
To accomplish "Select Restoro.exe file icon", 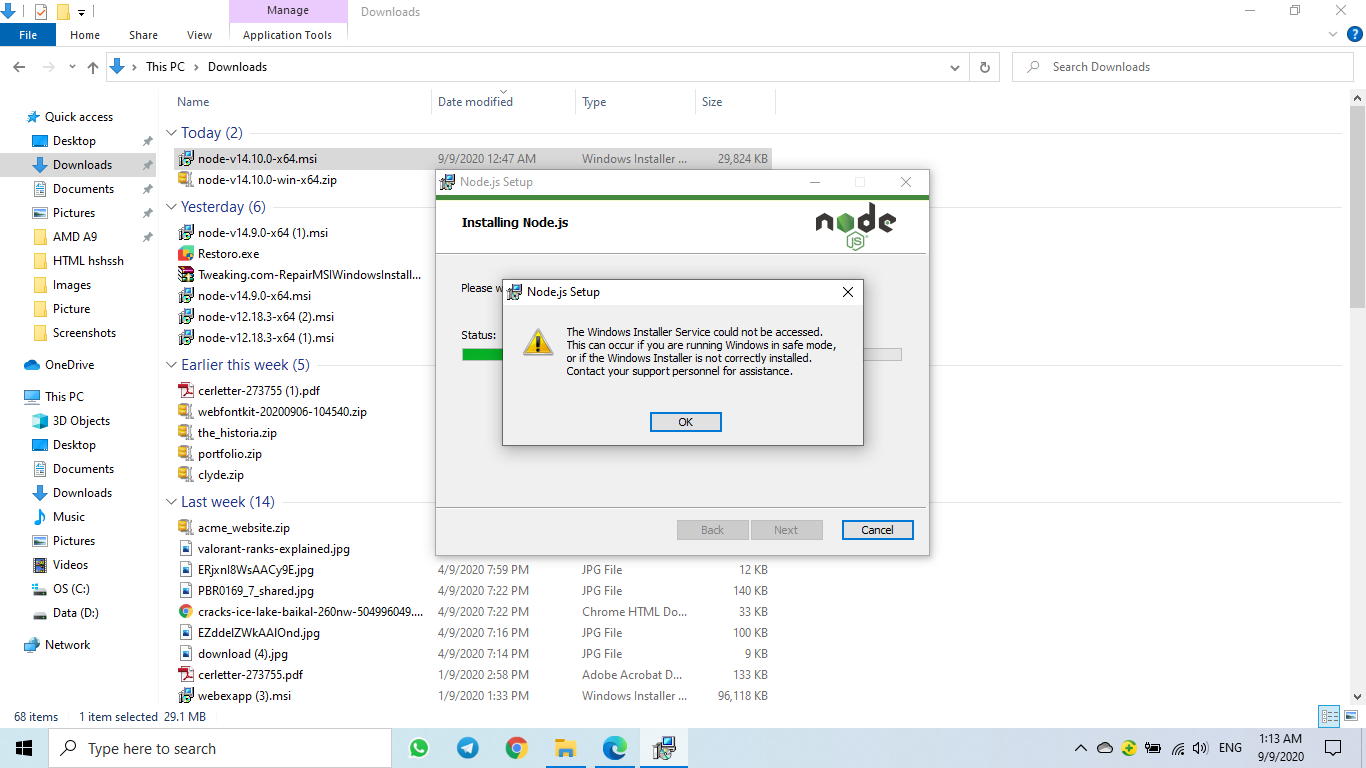I will tap(185, 254).
